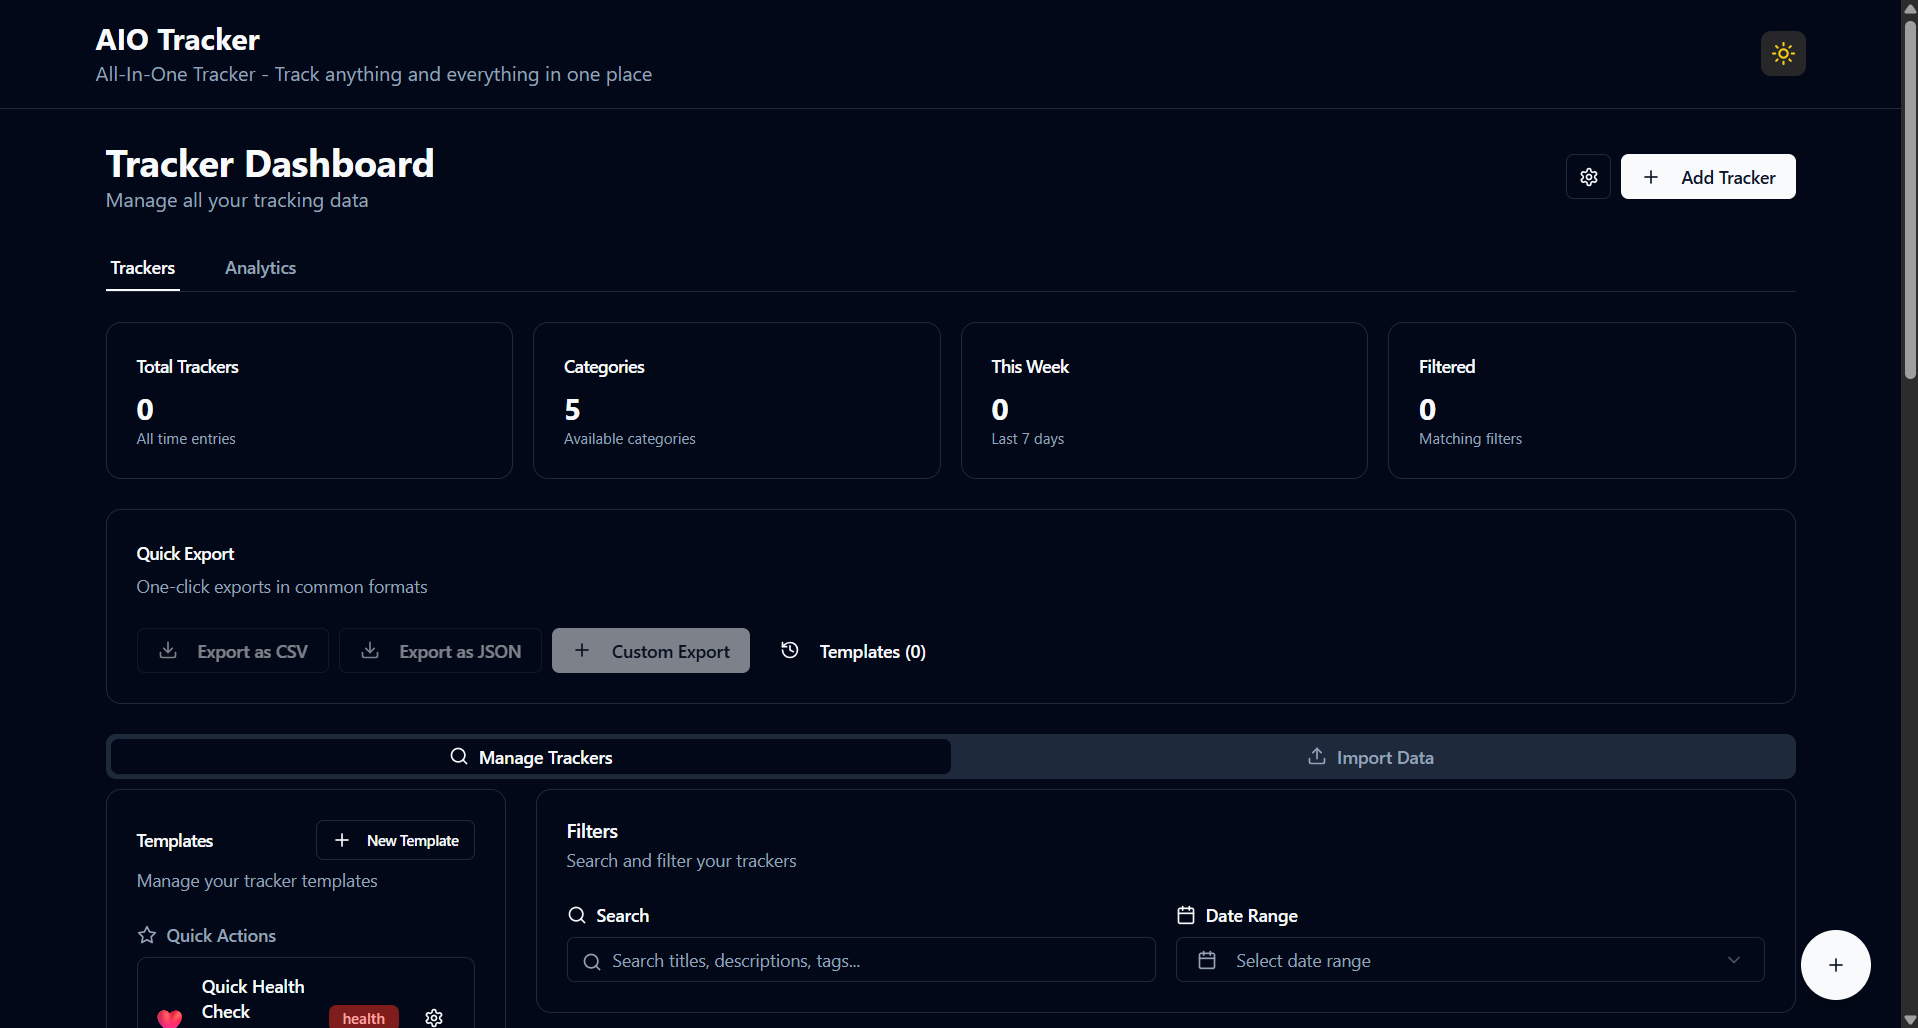Open export Templates history
1918x1028 pixels.
coord(853,651)
